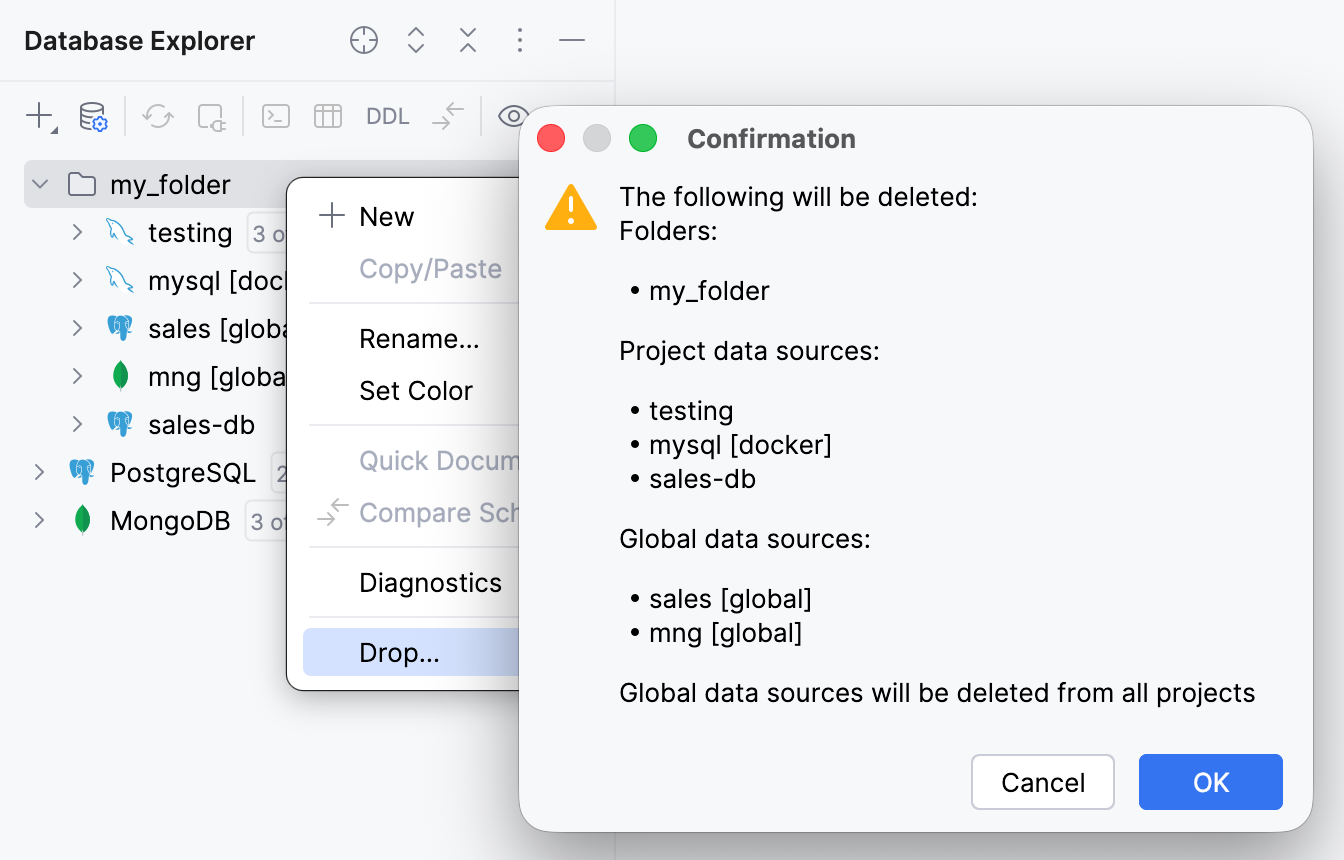Click the green zoom button of Confirmation
This screenshot has width=1344, height=860.
(x=643, y=138)
